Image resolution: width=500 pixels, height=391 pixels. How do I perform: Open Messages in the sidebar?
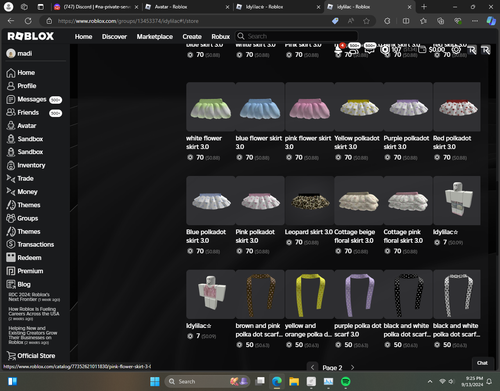point(34,99)
